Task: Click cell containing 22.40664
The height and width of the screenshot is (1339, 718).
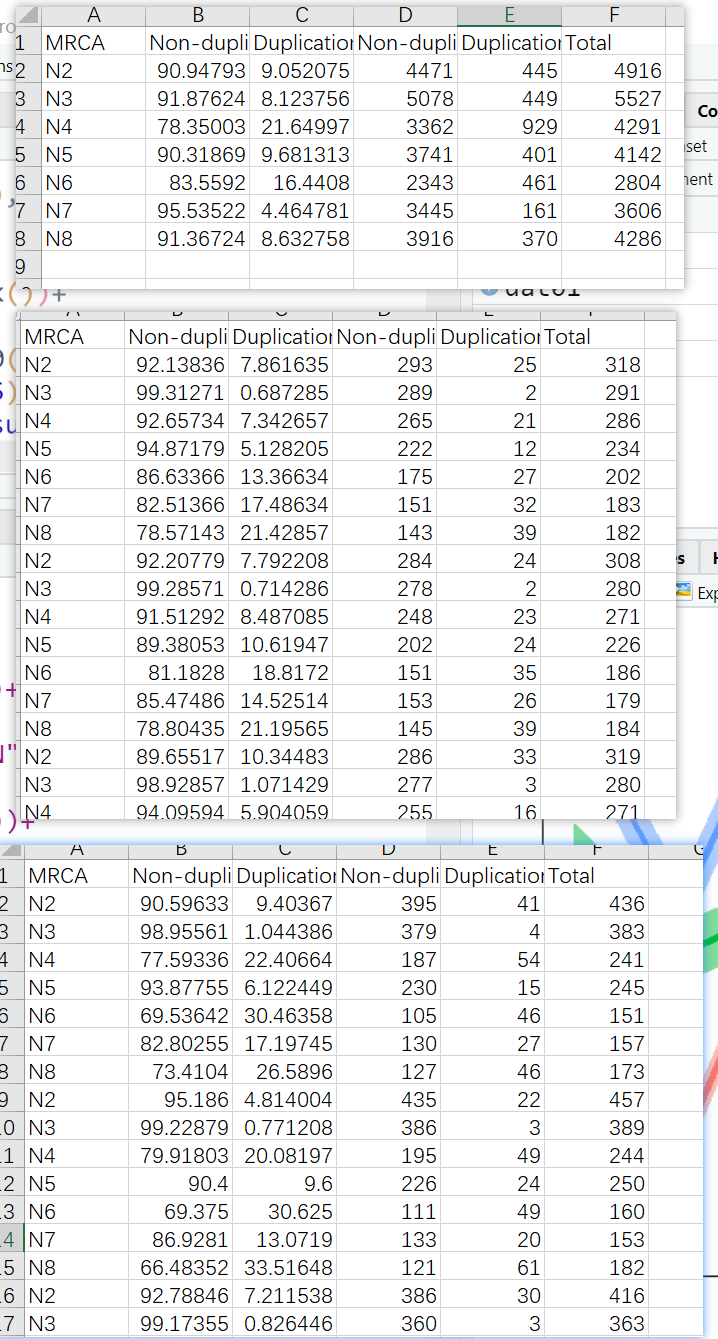Action: (x=286, y=959)
